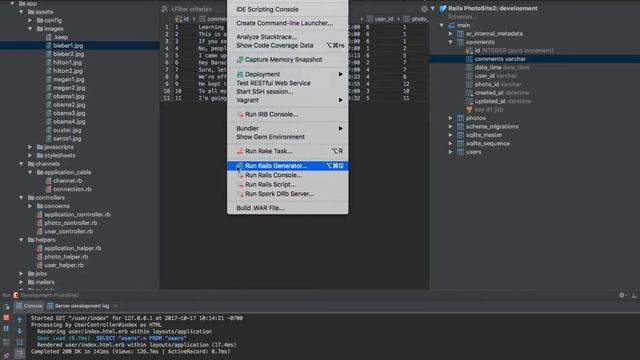
Task: Click the photos table icon in database tree
Action: (460, 118)
